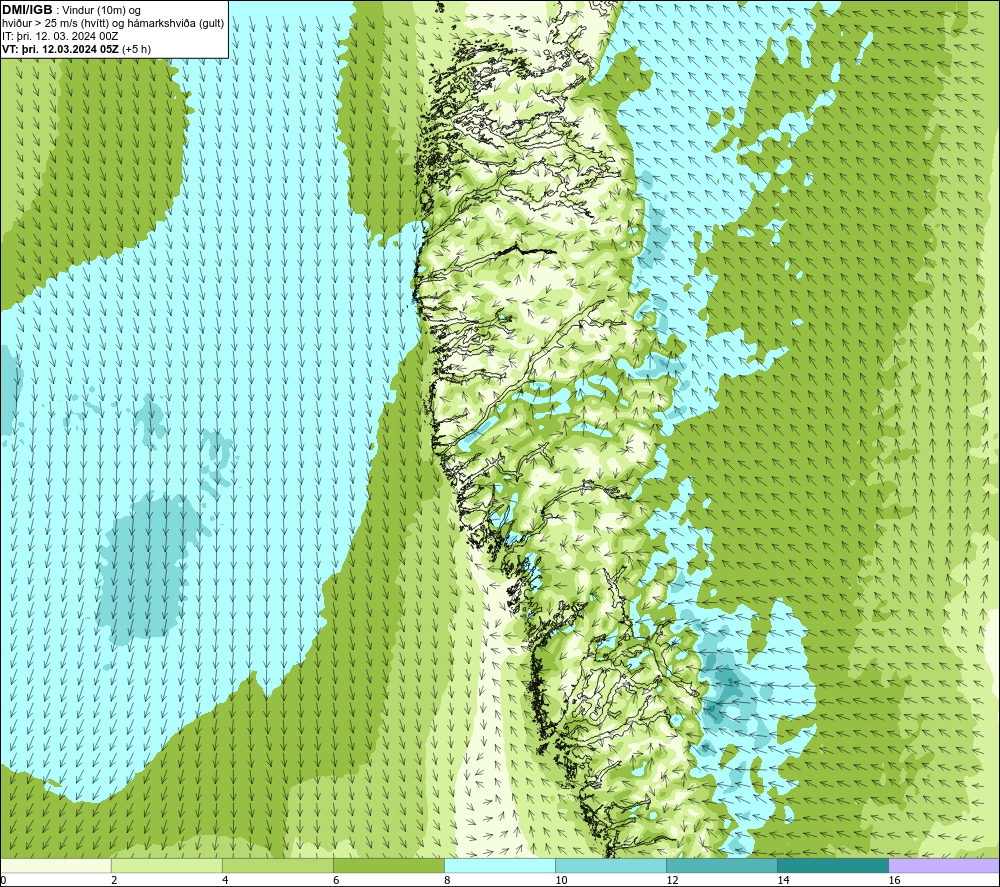Click the 6–8 m/s olive green legend swatch
The width and height of the screenshot is (1000, 887).
coord(389,865)
